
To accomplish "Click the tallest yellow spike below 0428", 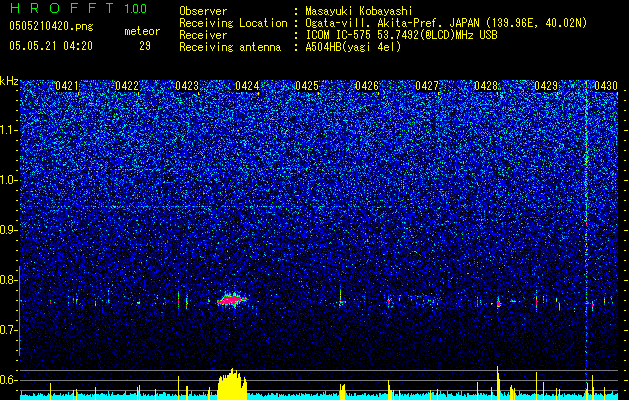I will pyautogui.click(x=497, y=383).
